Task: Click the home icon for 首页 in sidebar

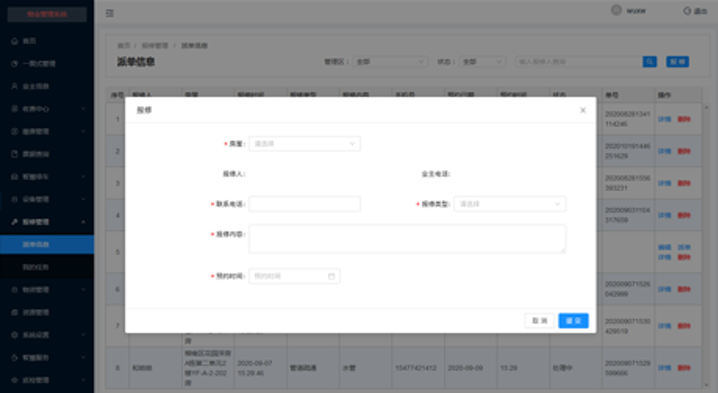Action: point(15,41)
